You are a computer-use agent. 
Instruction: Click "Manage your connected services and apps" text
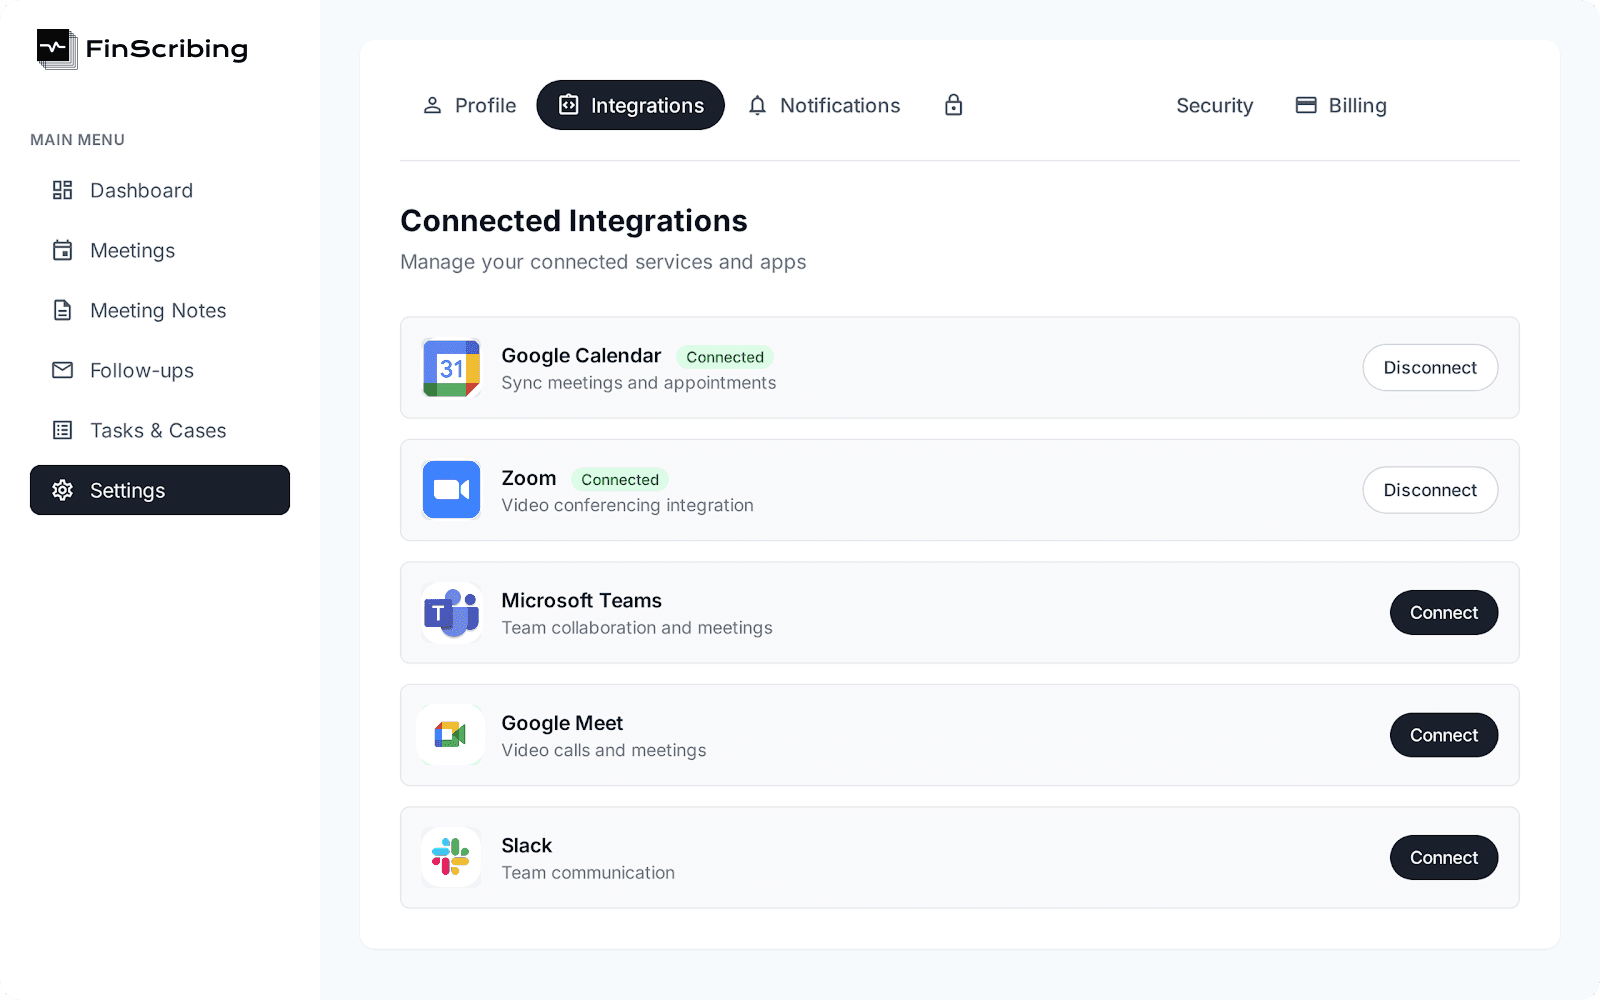click(x=603, y=262)
